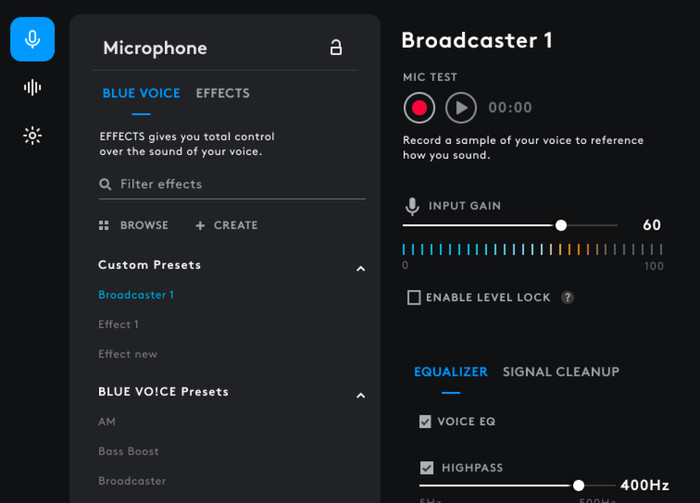
Task: Click the magnifier icon in filter bar
Action: coord(105,184)
